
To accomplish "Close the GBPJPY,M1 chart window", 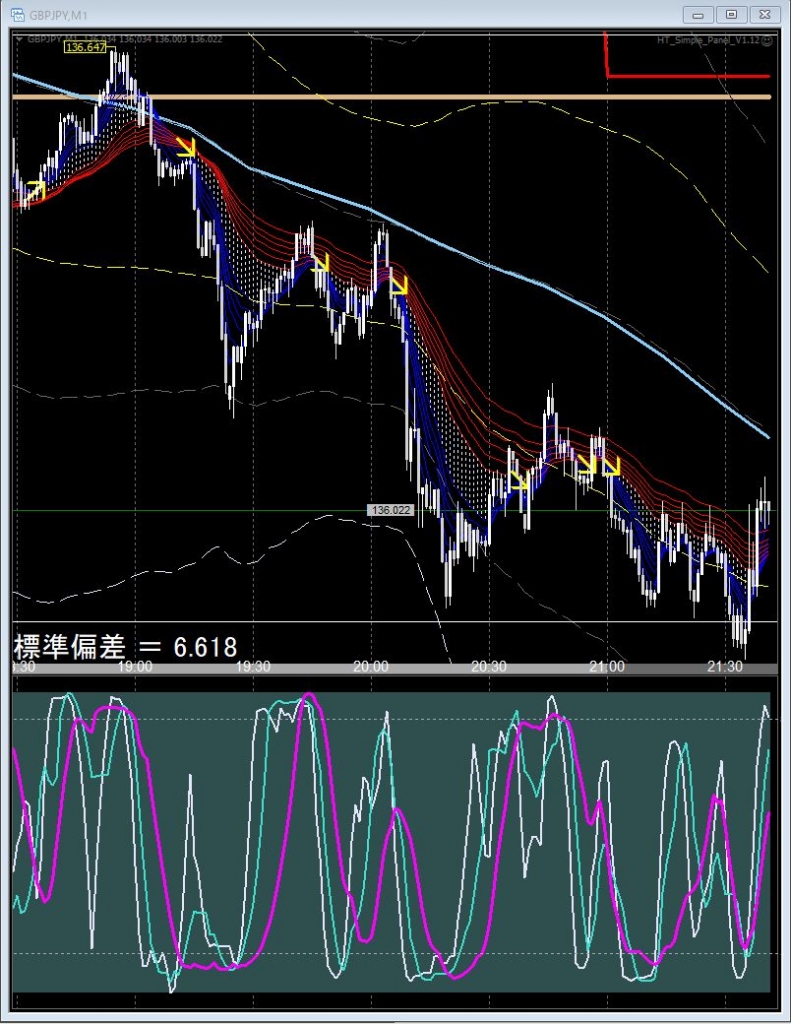I will tap(765, 14).
